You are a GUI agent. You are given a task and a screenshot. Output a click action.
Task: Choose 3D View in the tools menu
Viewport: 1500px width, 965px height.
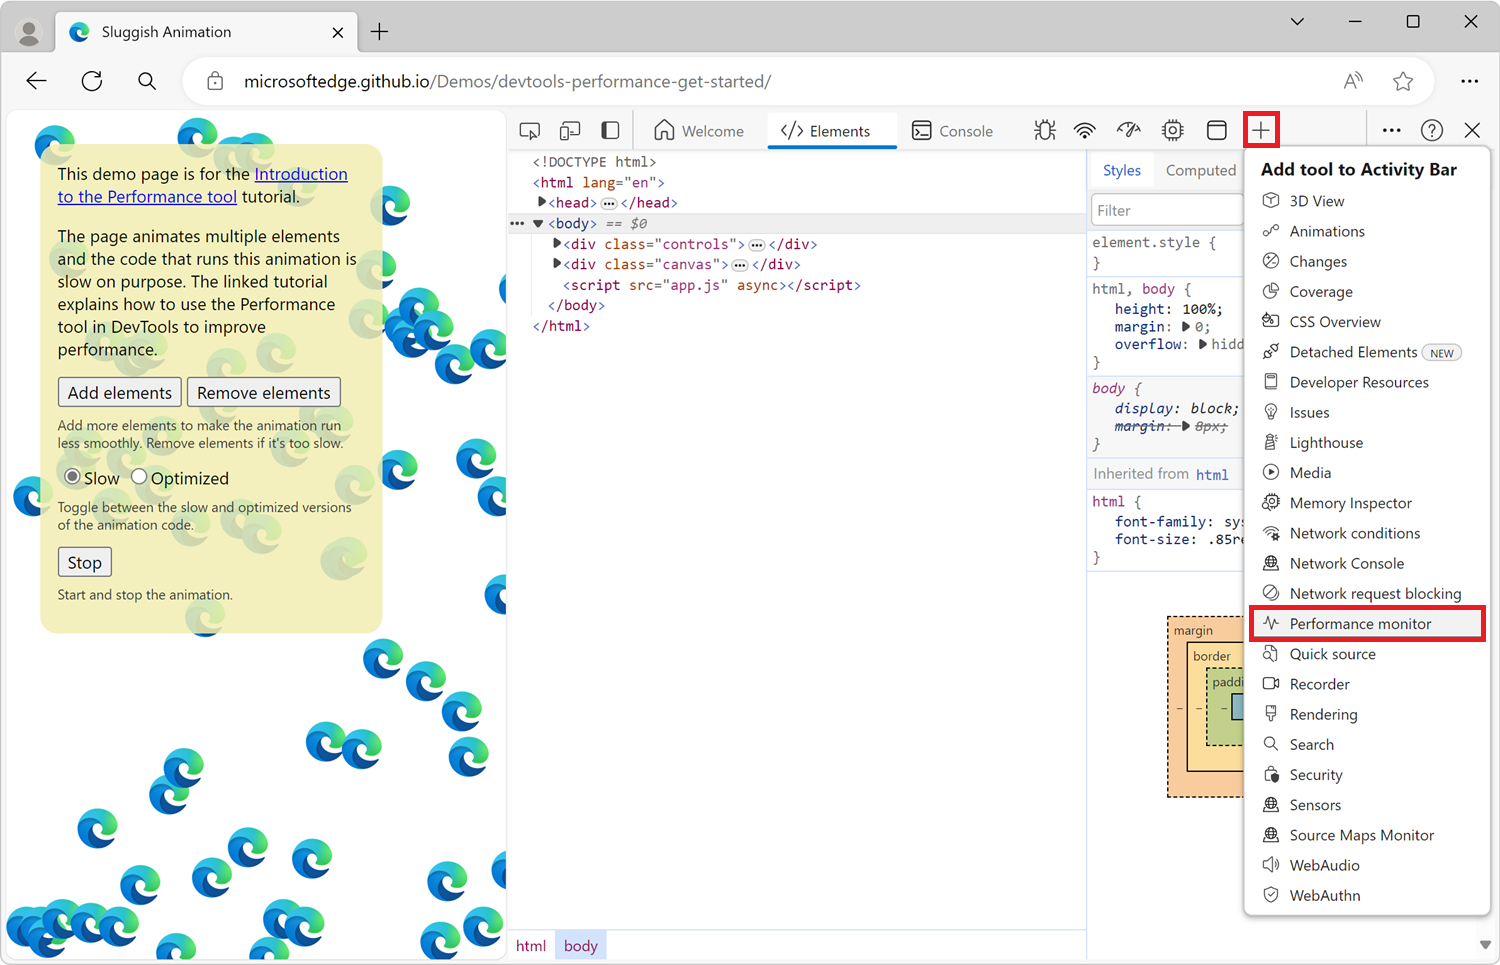(x=1367, y=201)
